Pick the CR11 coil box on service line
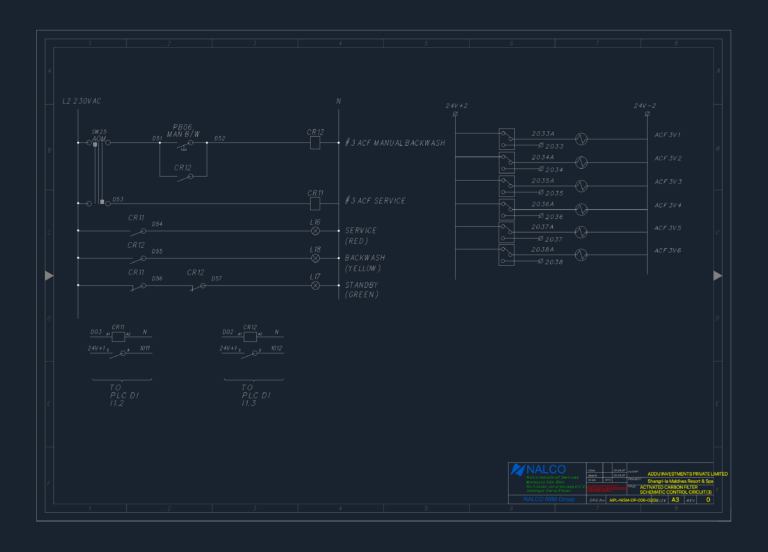768x552 pixels. pyautogui.click(x=315, y=203)
